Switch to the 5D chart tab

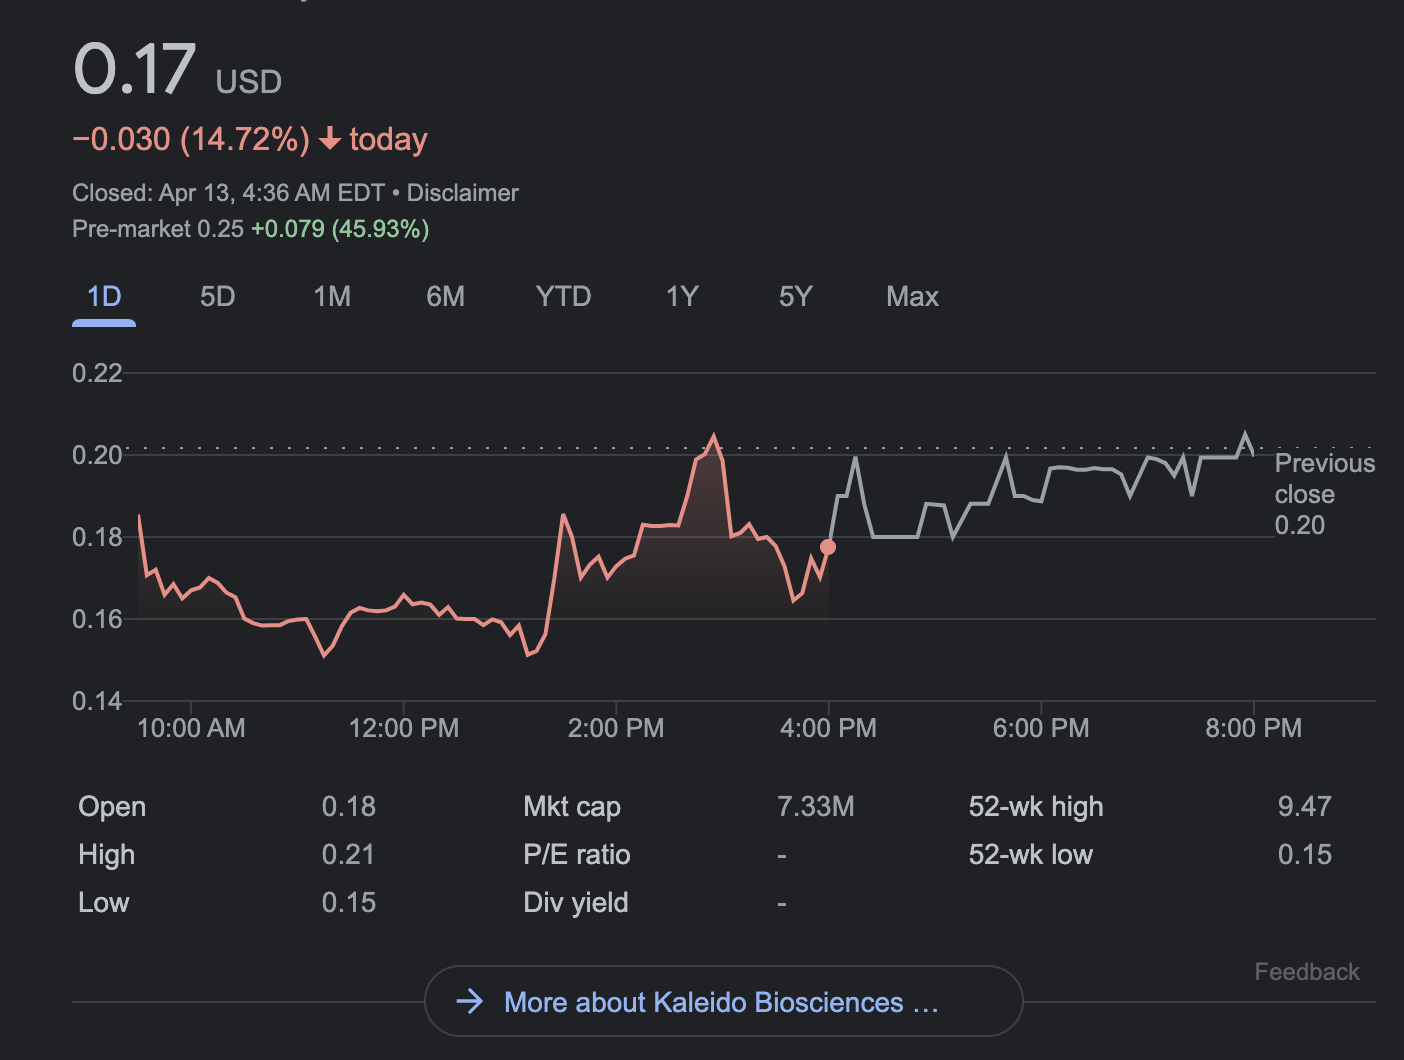(x=217, y=297)
